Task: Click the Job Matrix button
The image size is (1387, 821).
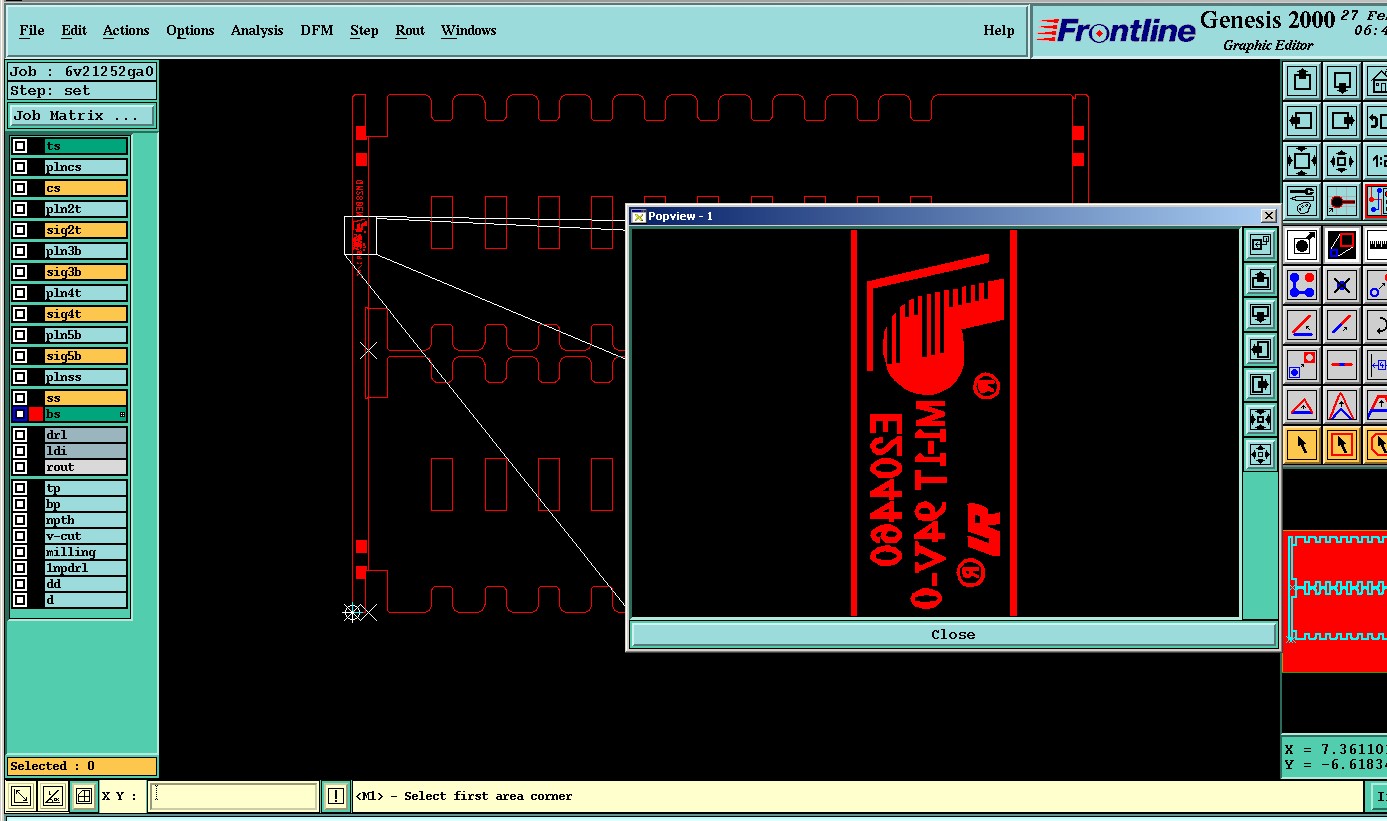Action: (81, 116)
